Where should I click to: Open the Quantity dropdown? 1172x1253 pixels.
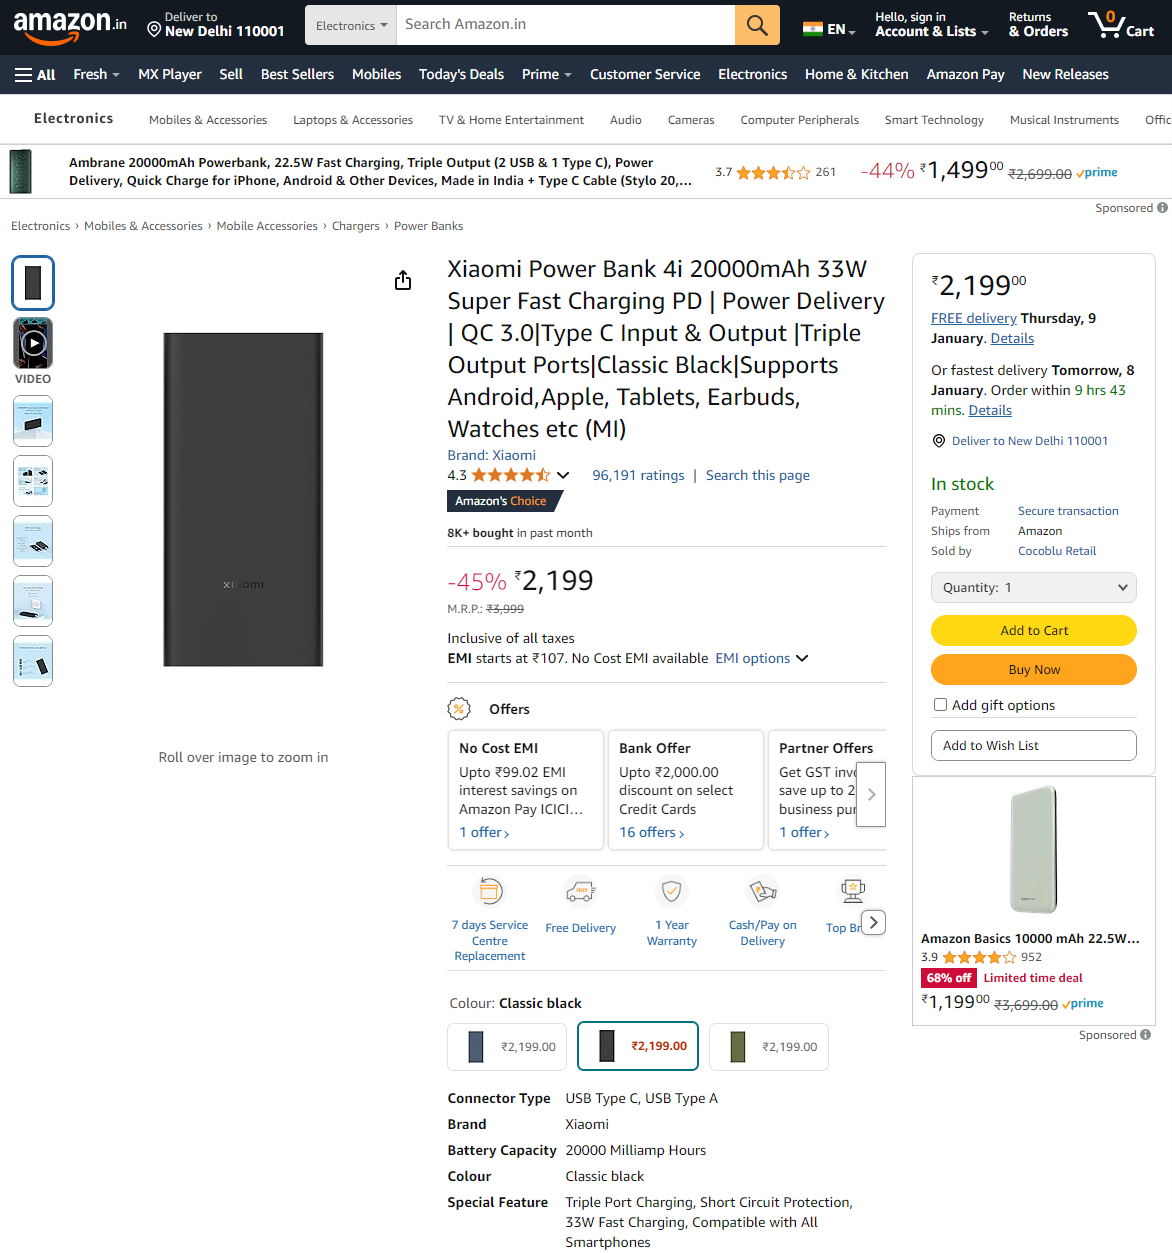(1034, 588)
